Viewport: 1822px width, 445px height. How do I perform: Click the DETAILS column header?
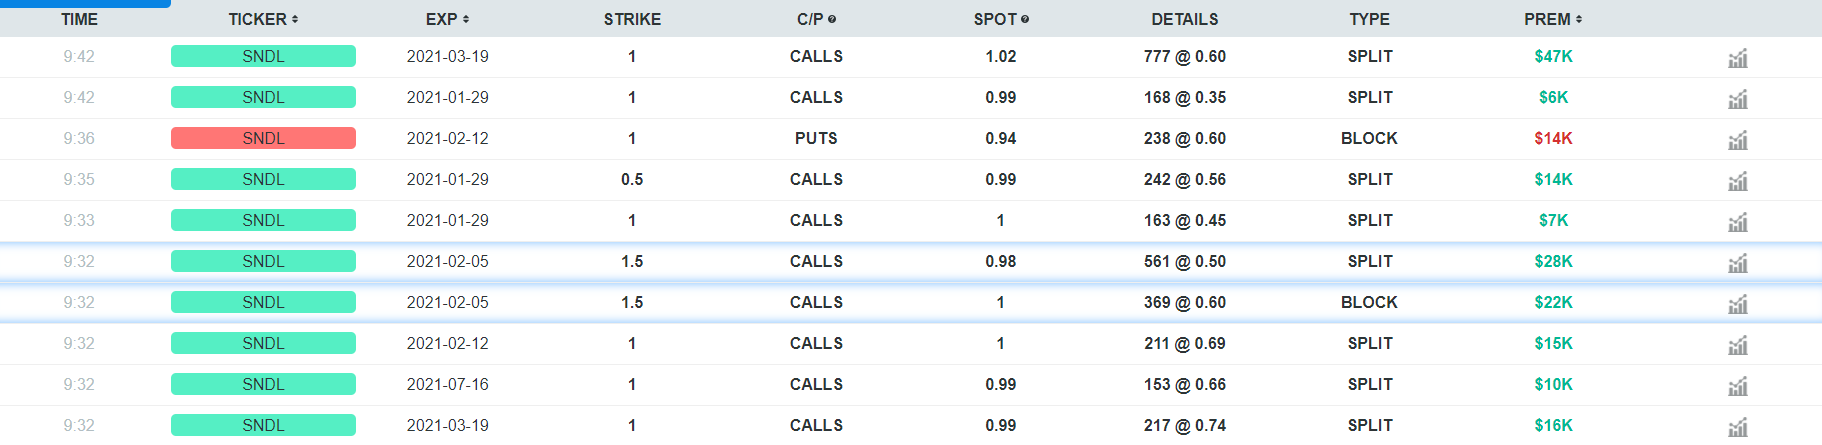click(x=1185, y=19)
